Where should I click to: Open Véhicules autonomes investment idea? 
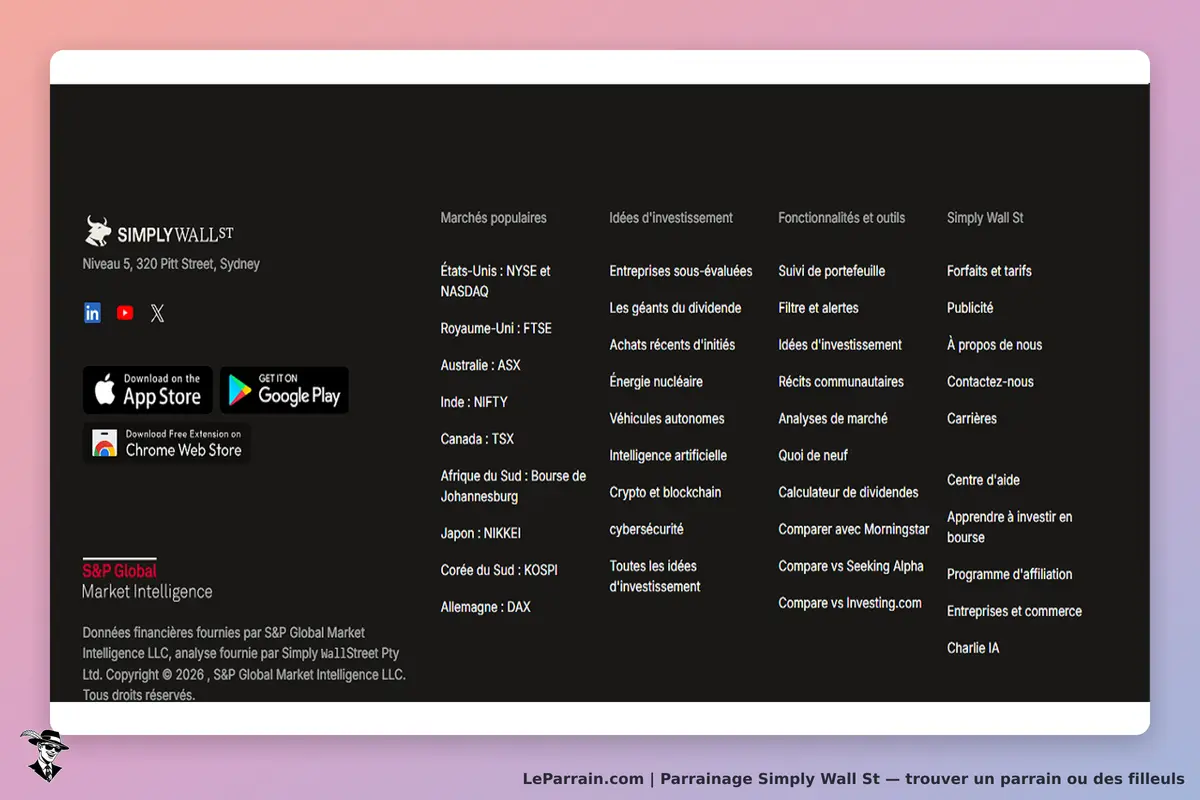click(x=667, y=419)
